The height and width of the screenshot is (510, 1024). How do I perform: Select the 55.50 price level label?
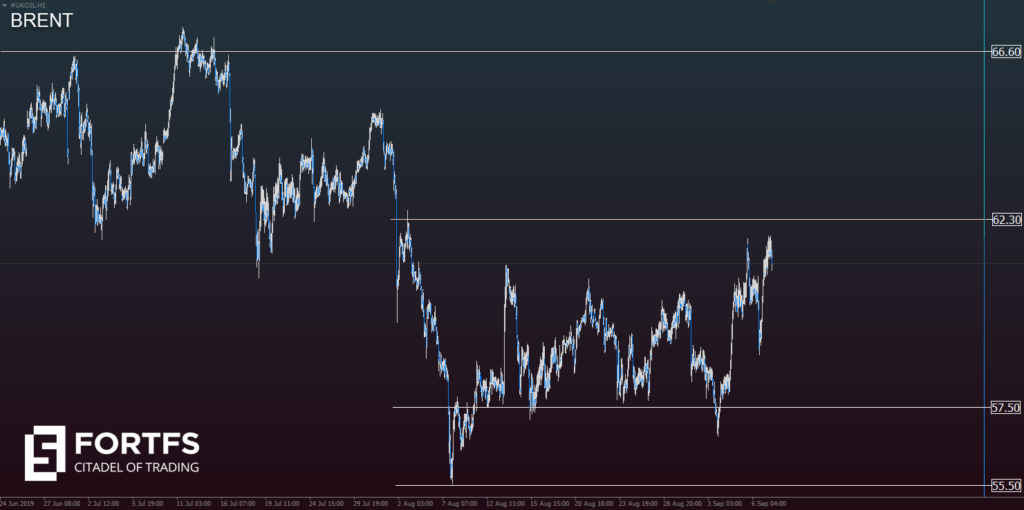point(1005,486)
